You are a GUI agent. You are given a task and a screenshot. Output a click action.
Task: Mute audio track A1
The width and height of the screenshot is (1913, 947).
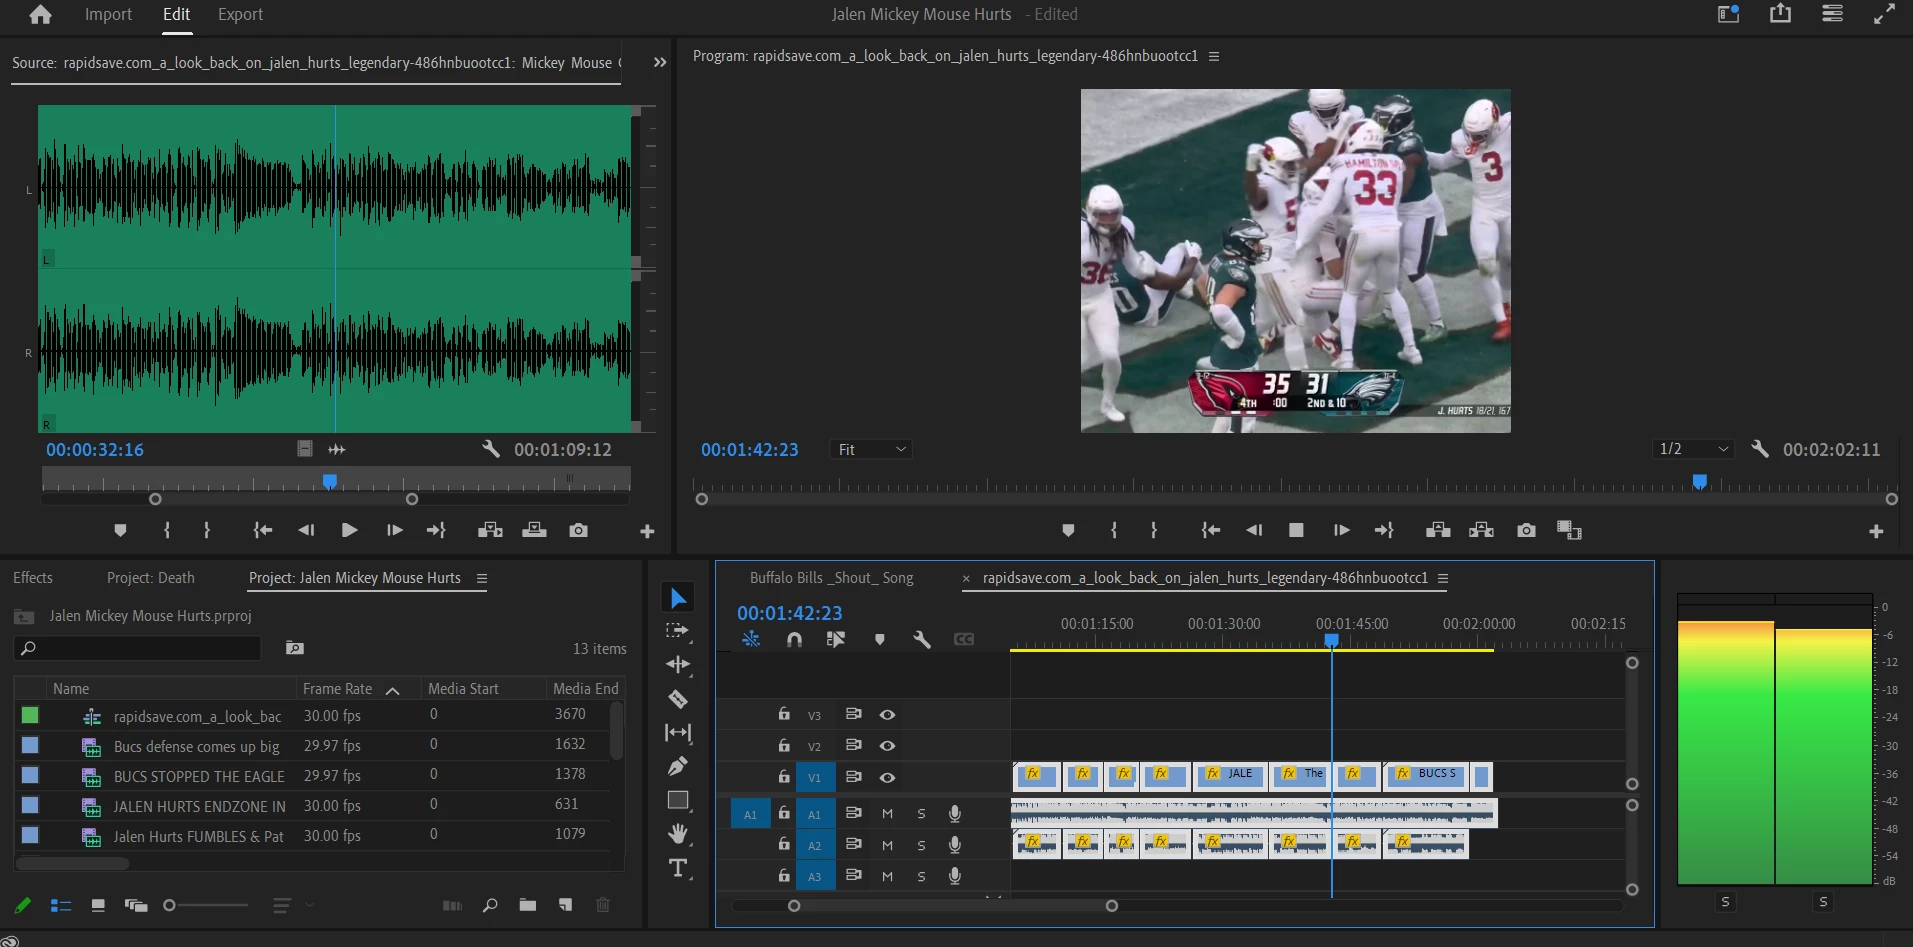point(887,814)
